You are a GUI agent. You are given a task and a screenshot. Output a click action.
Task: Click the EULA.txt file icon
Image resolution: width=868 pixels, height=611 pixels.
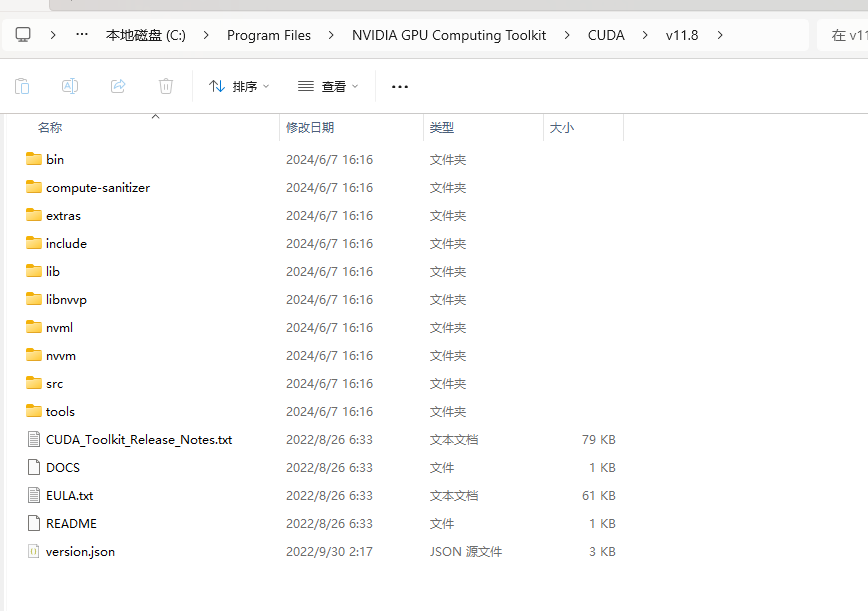34,495
